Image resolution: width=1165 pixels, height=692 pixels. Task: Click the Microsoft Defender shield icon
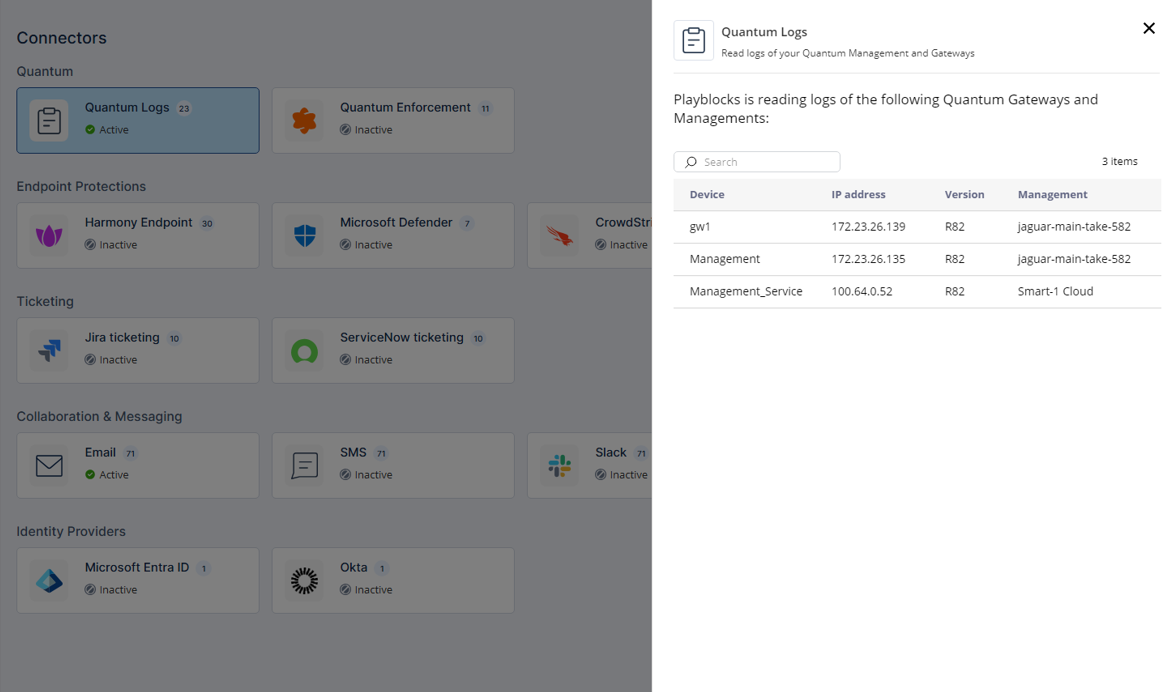(x=305, y=236)
